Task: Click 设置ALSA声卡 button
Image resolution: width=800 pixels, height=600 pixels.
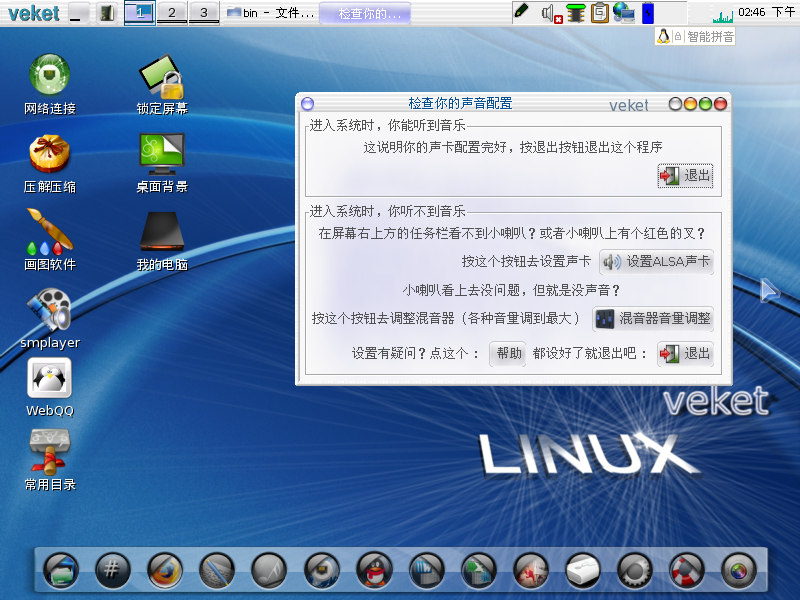Action: coord(656,262)
